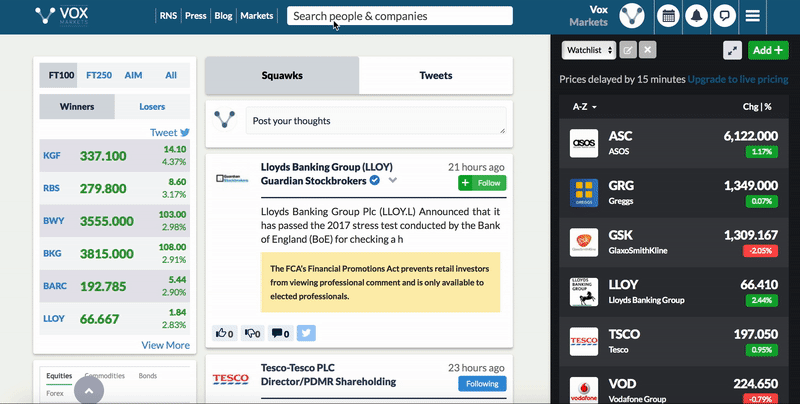Screen dimensions: 800x404
Task: Expand chevron next to Guardian Stockbrokers
Action: 393,181
